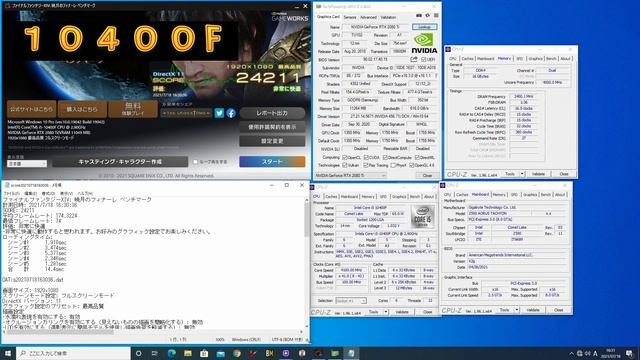Toggle the PhysX checkbox in GPU-Z
This screenshot has height=360, width=640.
(x=393, y=165)
